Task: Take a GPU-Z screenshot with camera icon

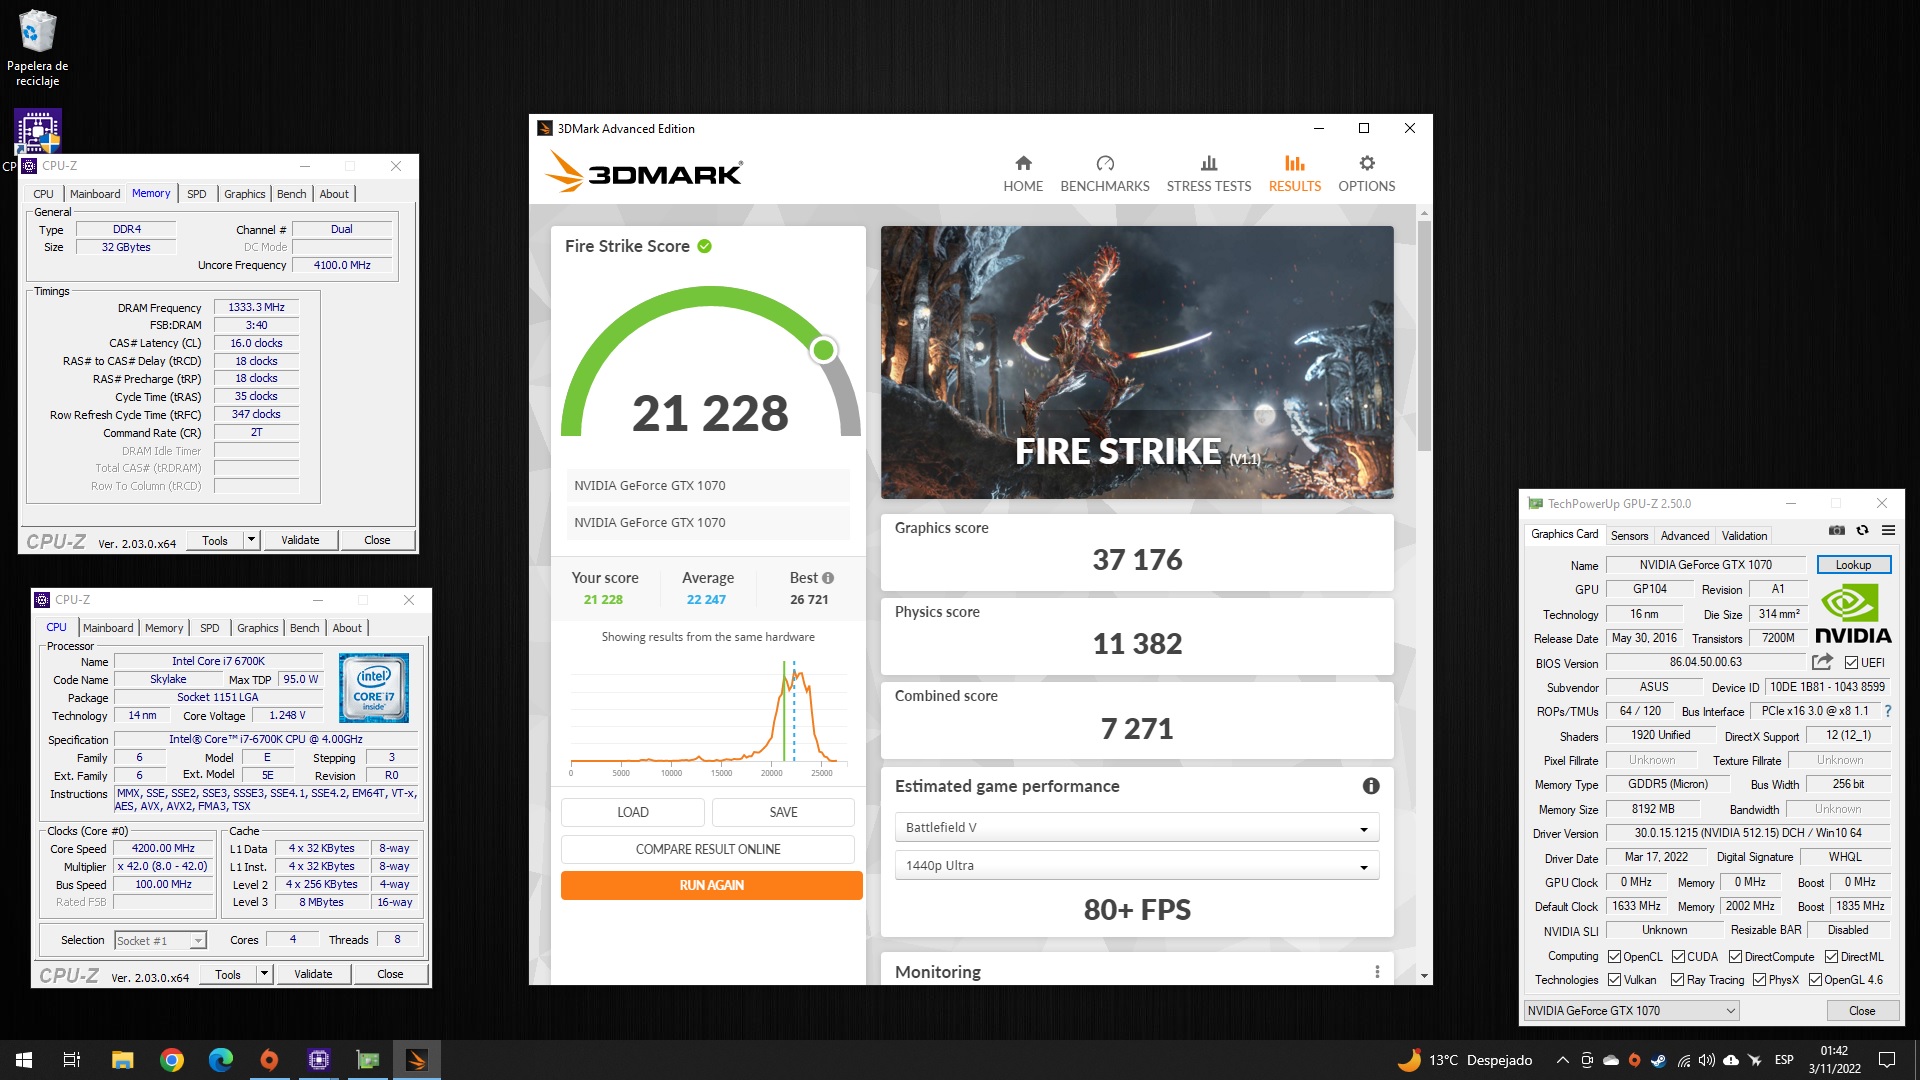Action: tap(1837, 530)
